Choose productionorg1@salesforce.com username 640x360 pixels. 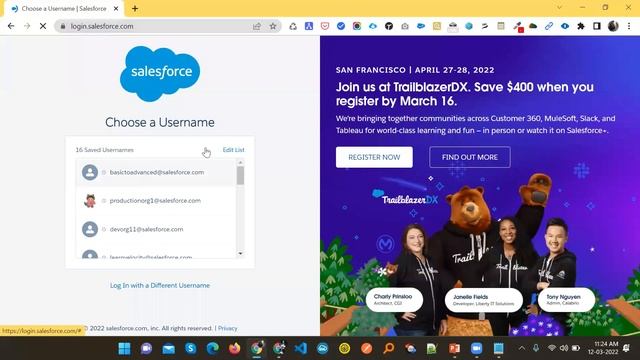click(x=156, y=201)
